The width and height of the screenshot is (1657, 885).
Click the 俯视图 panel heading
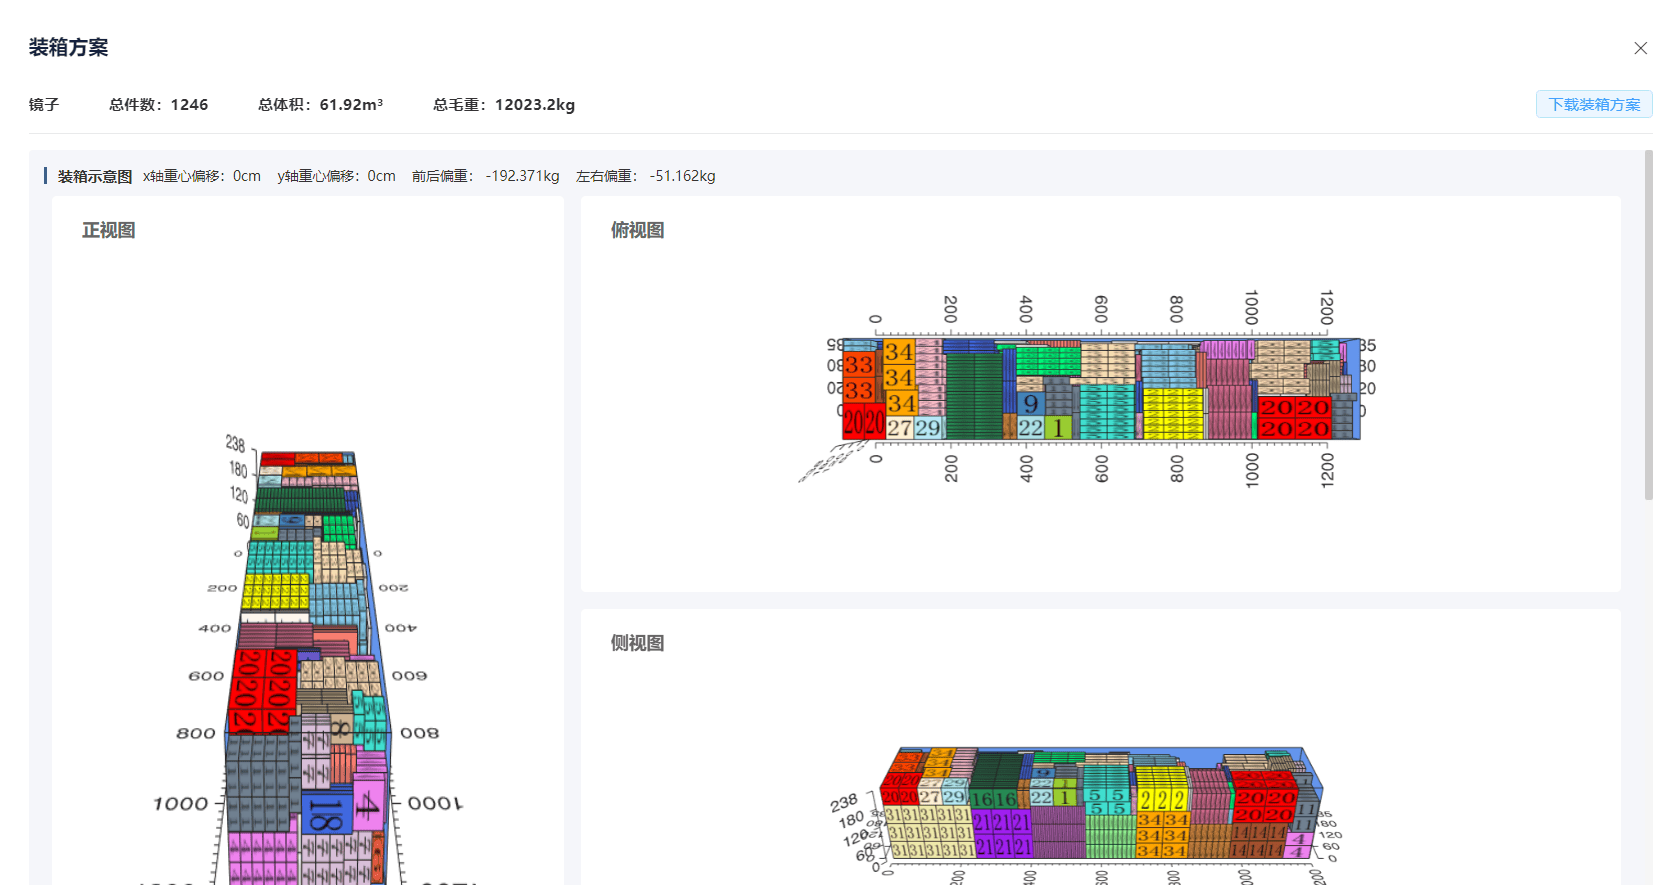[637, 230]
